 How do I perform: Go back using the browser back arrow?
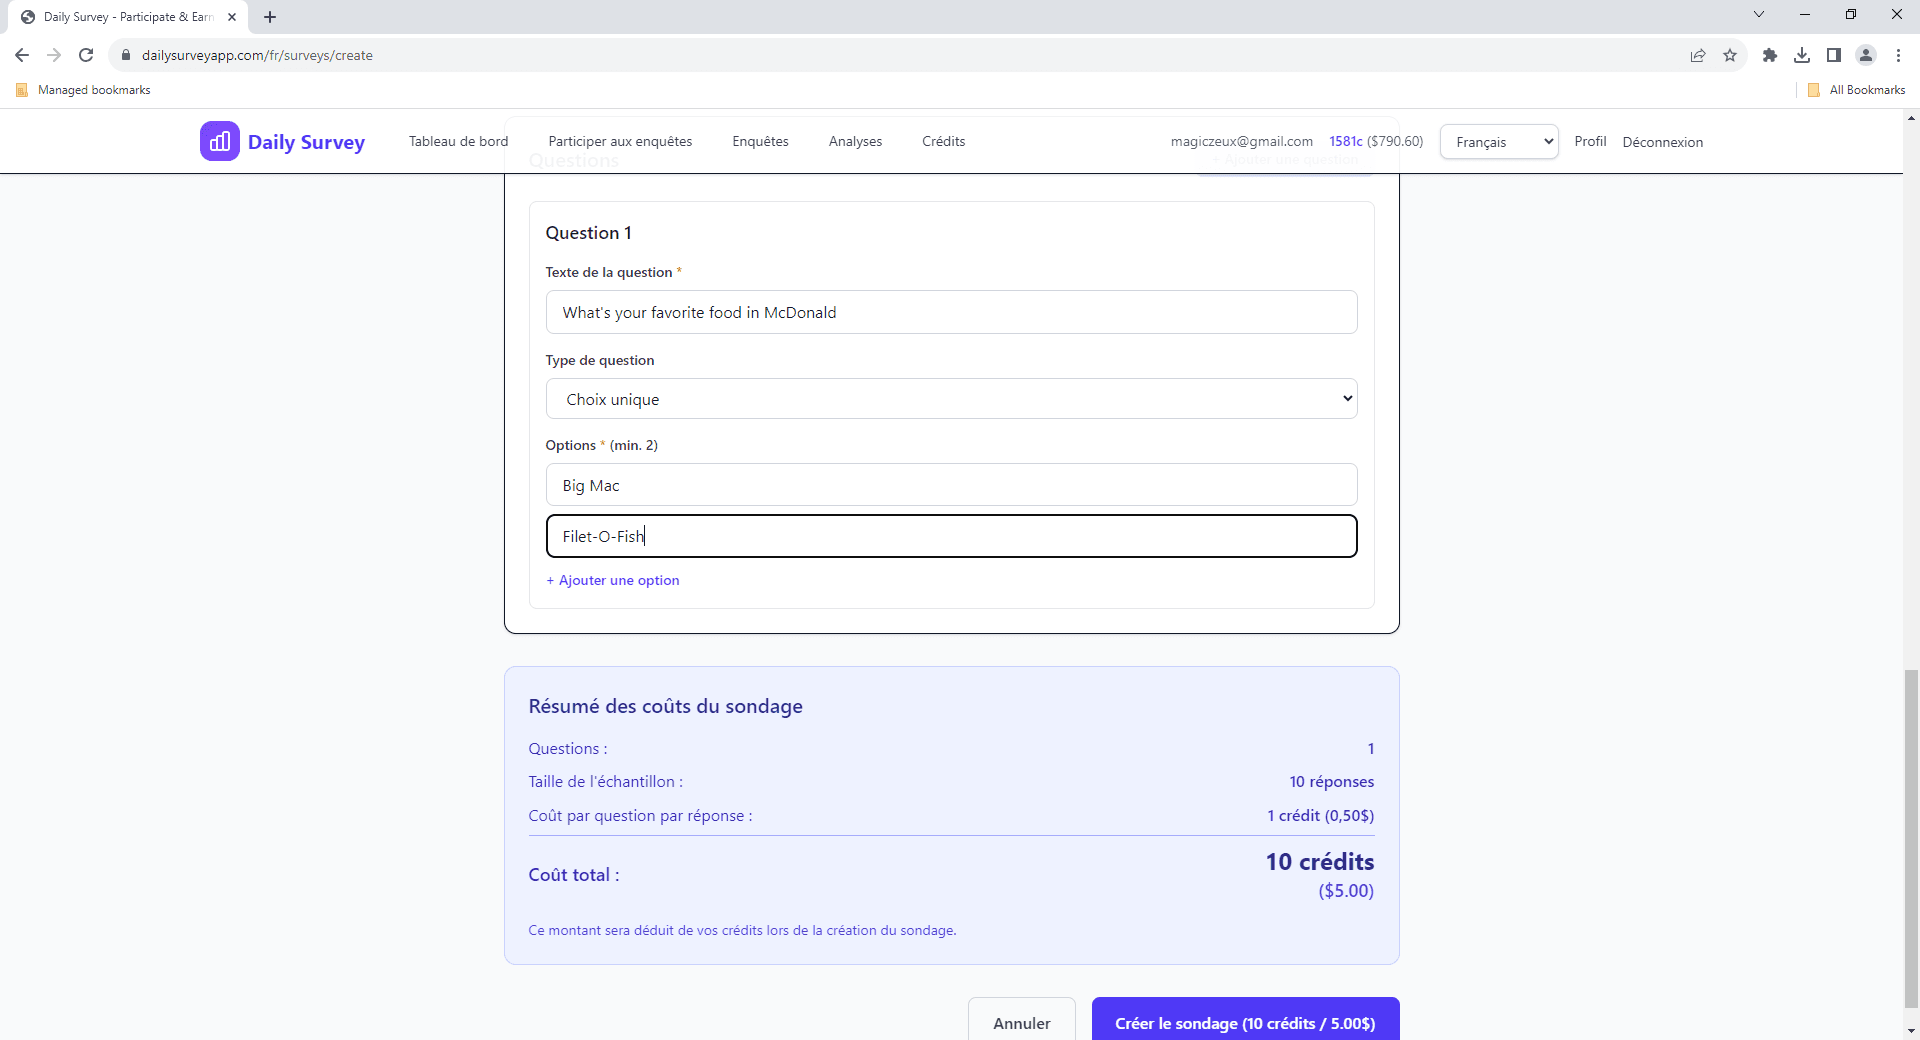22,55
